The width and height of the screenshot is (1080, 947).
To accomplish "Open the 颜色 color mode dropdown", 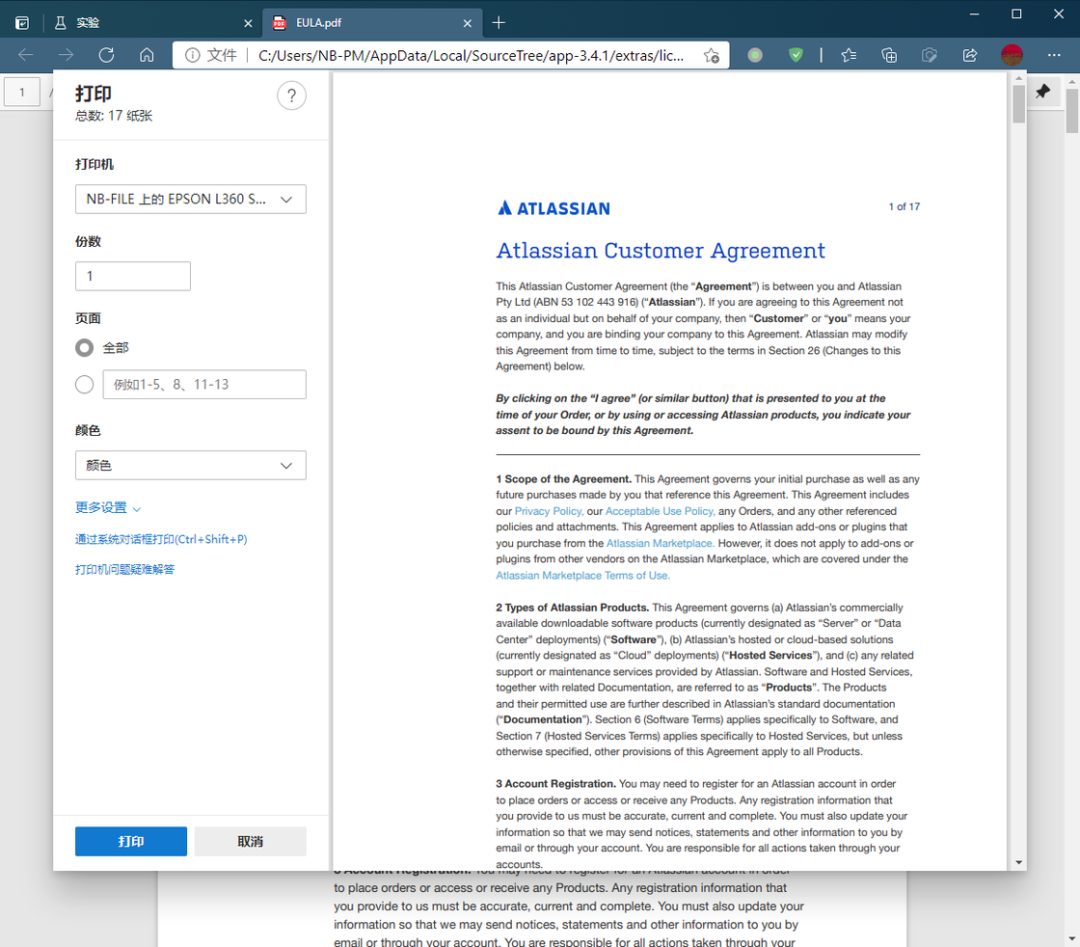I will point(191,466).
